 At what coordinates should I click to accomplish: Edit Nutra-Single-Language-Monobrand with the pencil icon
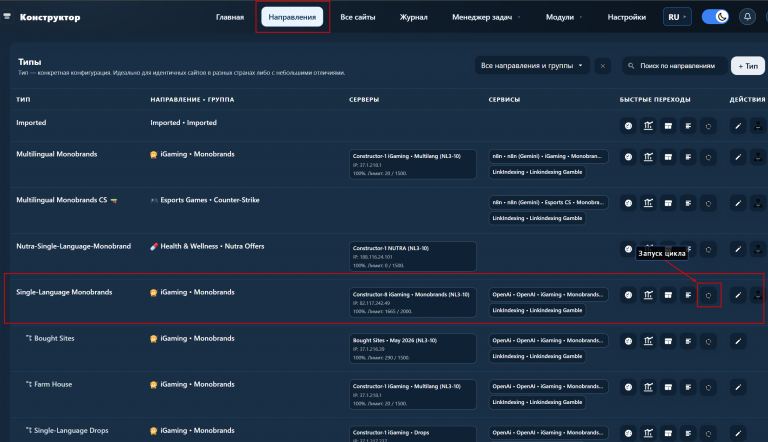click(738, 249)
